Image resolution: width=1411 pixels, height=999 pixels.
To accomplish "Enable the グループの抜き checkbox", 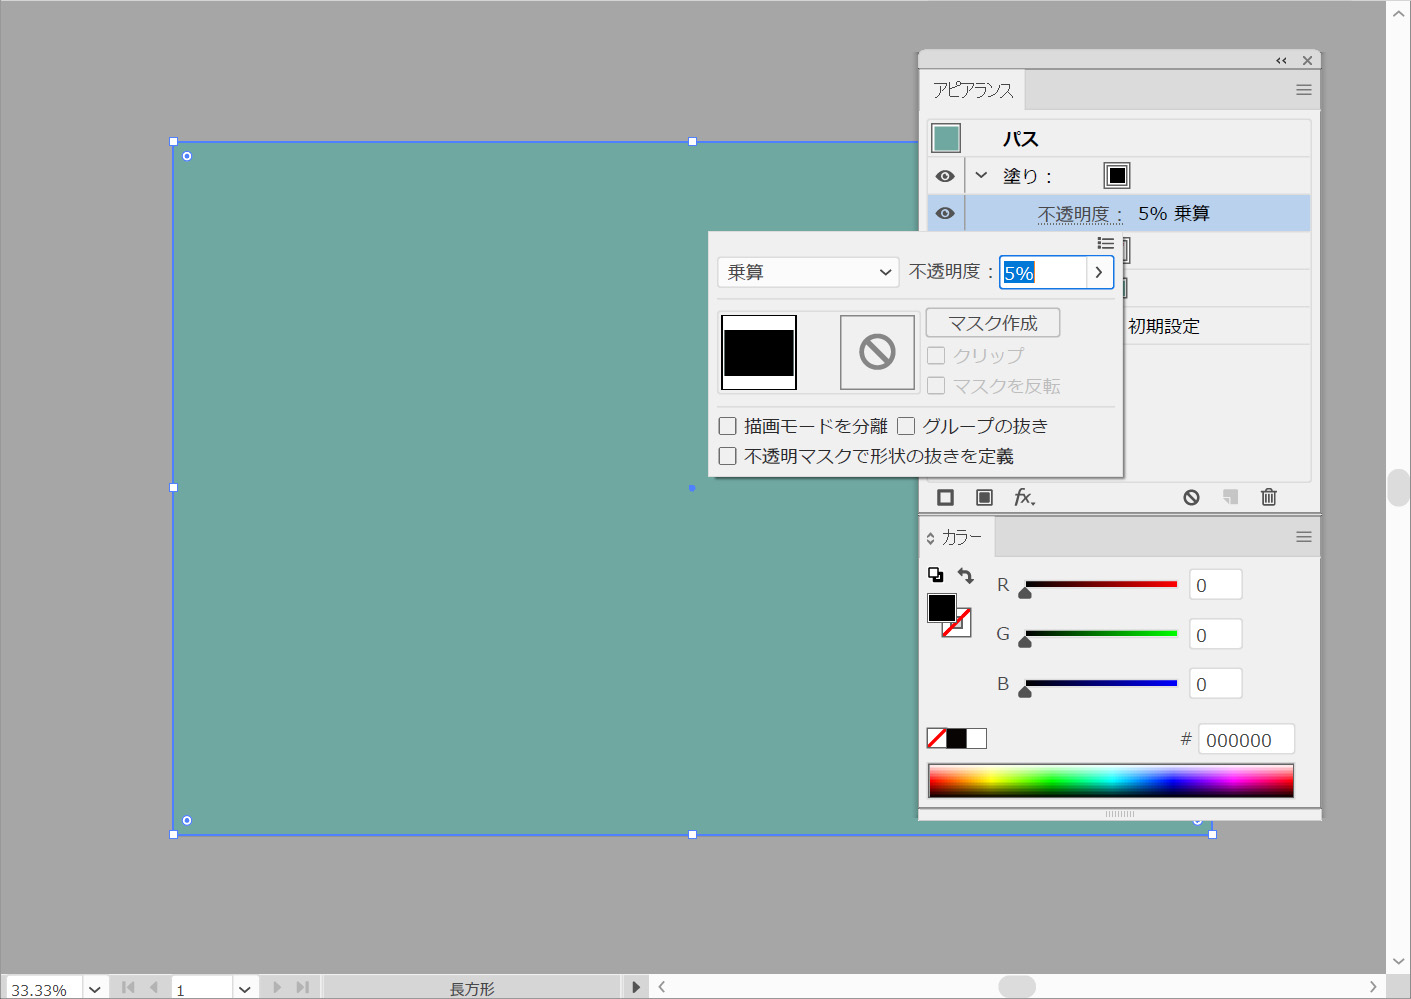I will pyautogui.click(x=906, y=426).
